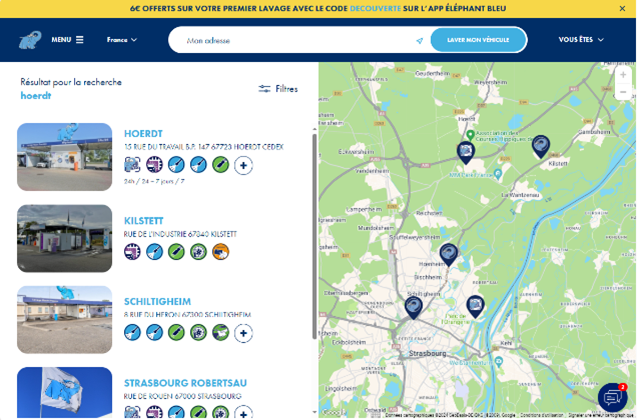
Task: Click the Kehl label on the map
Action: 506,343
